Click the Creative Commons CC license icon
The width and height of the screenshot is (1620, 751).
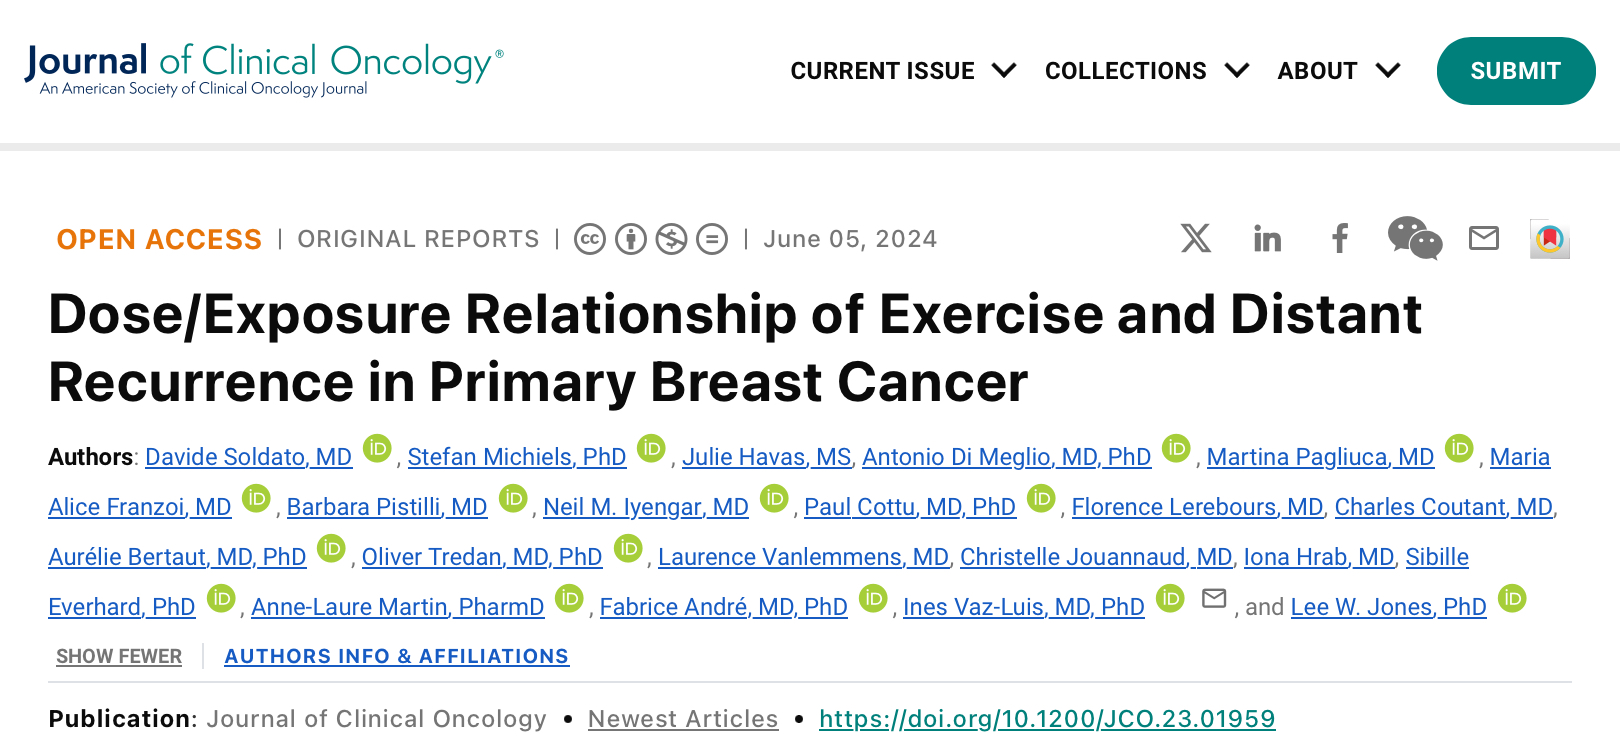click(x=590, y=239)
